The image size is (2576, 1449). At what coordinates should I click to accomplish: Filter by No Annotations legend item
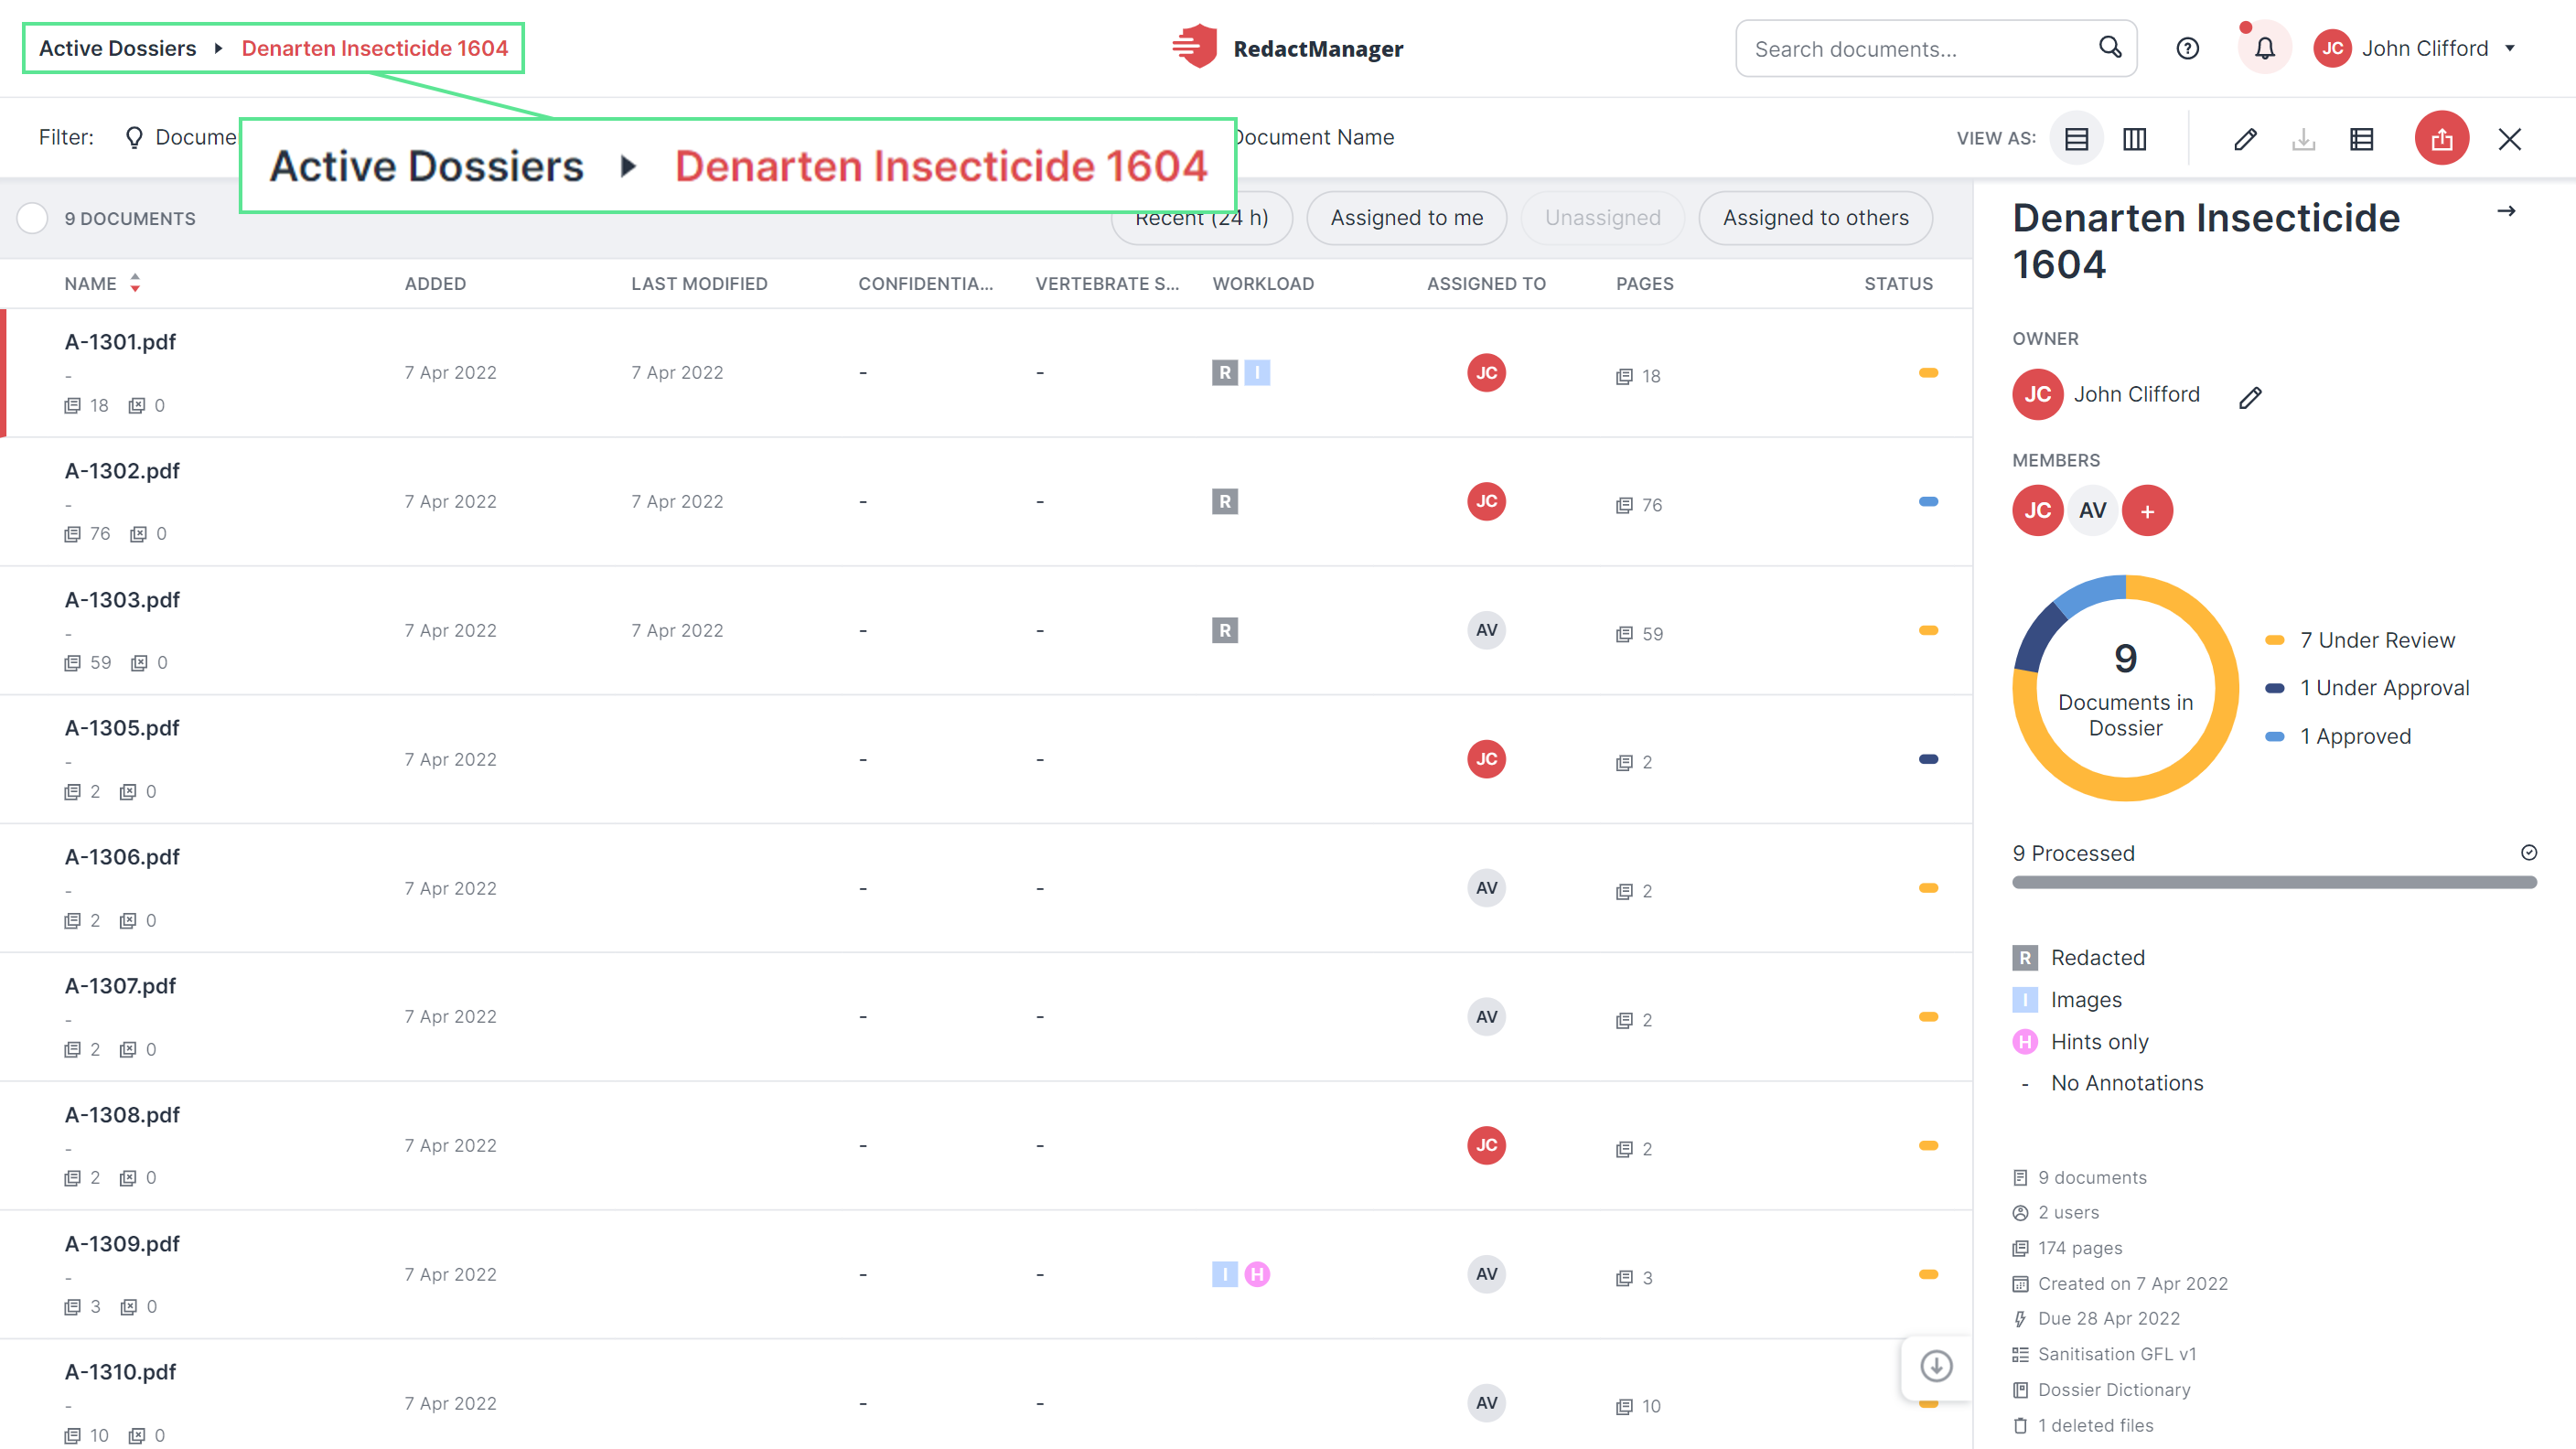pyautogui.click(x=2108, y=1084)
